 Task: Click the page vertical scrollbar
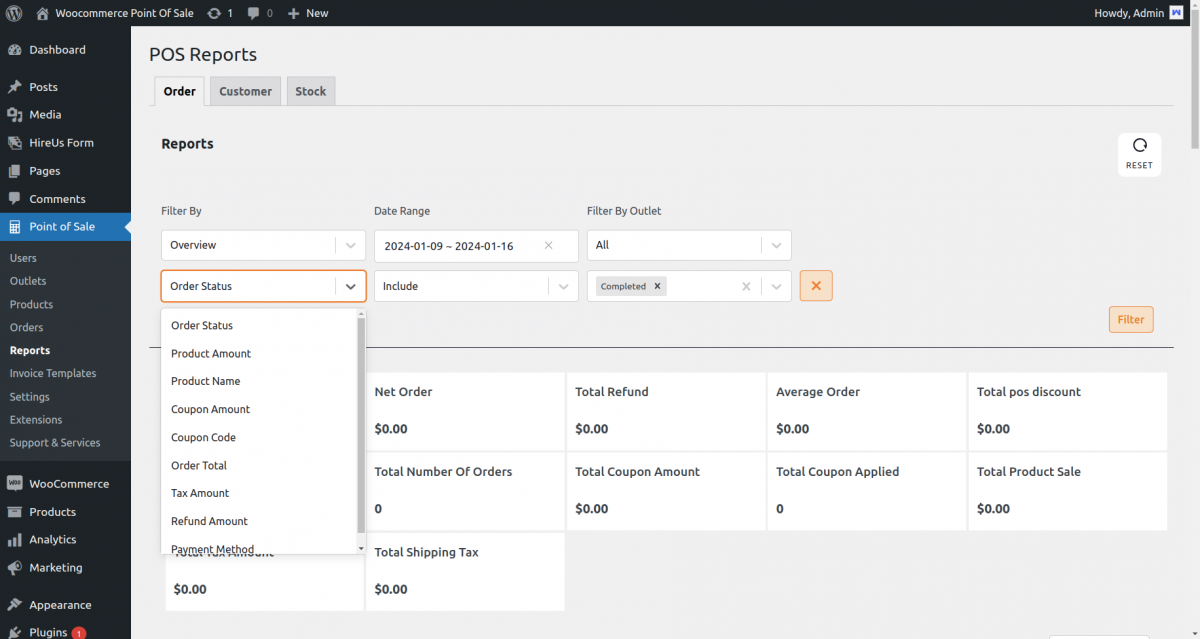1194,80
